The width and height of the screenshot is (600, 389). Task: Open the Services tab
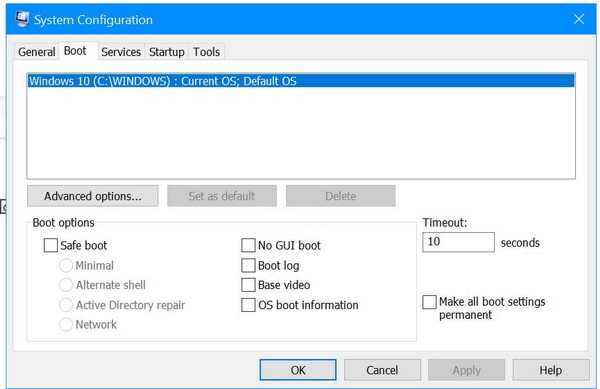pyautogui.click(x=121, y=52)
